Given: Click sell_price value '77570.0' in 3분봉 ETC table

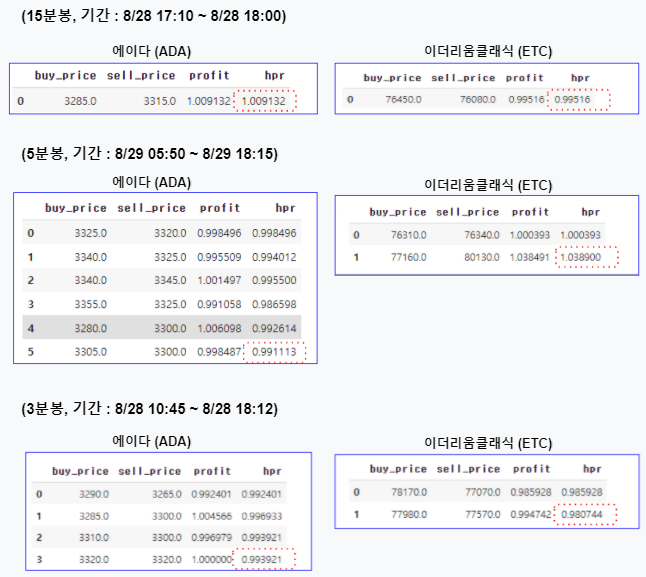Looking at the screenshot, I should 483,514.
